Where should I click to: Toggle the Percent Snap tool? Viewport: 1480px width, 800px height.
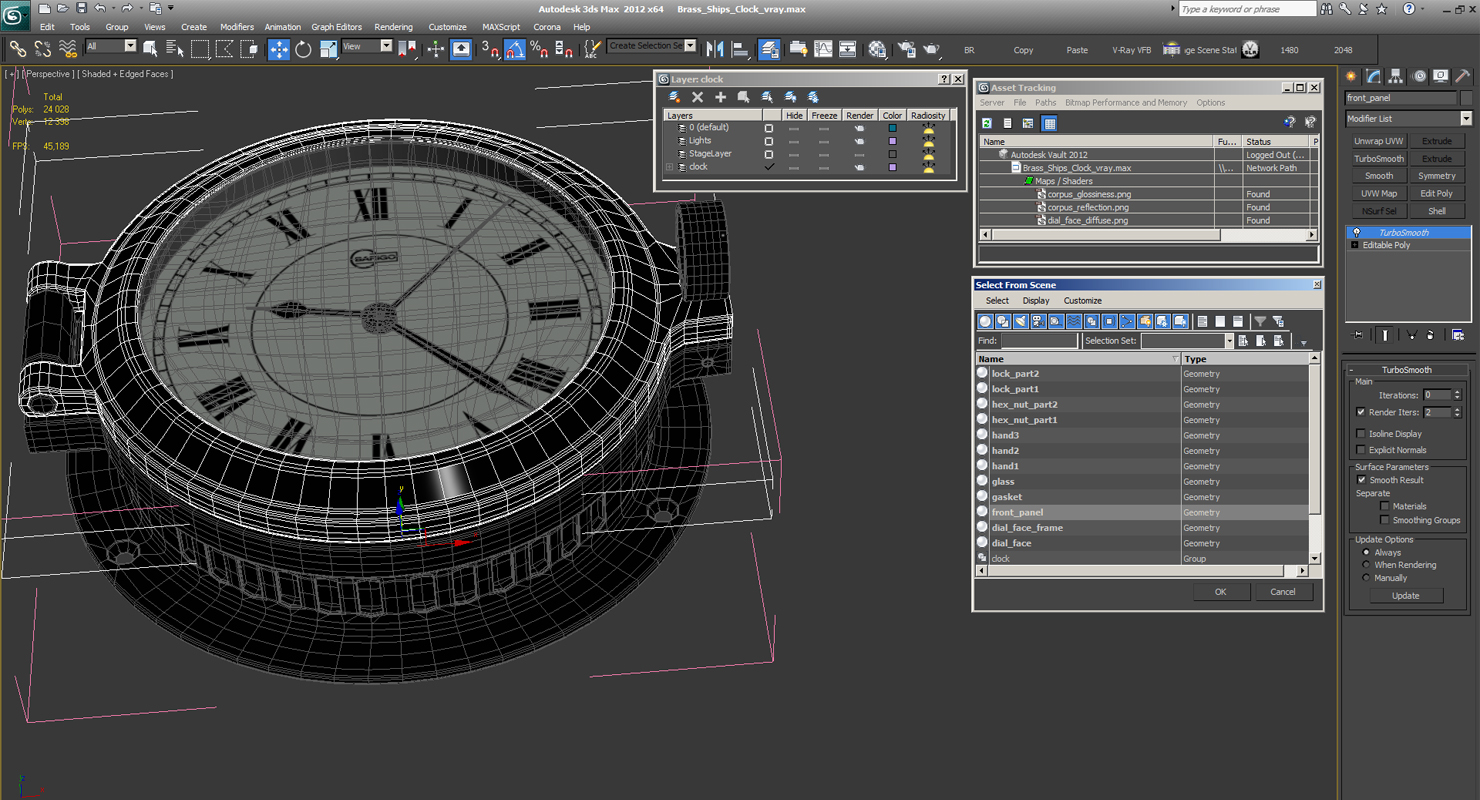tap(539, 49)
